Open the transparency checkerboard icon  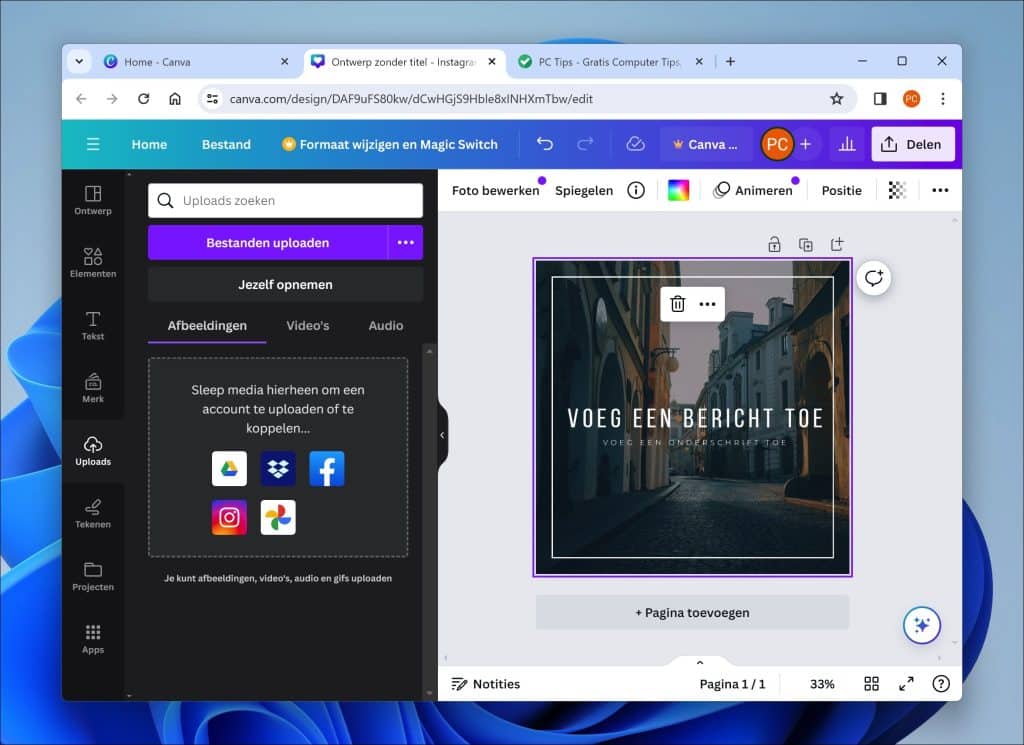[897, 190]
